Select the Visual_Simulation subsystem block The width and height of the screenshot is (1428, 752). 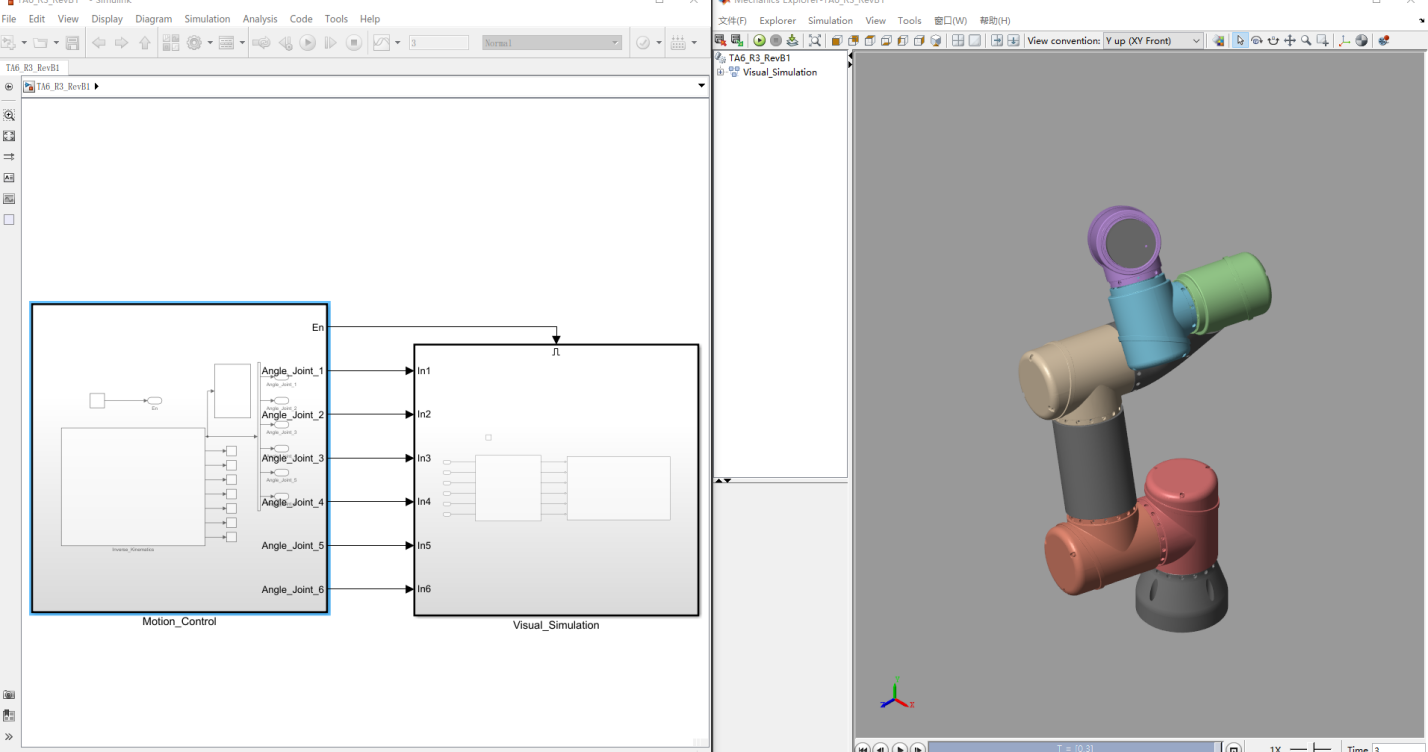pos(556,480)
